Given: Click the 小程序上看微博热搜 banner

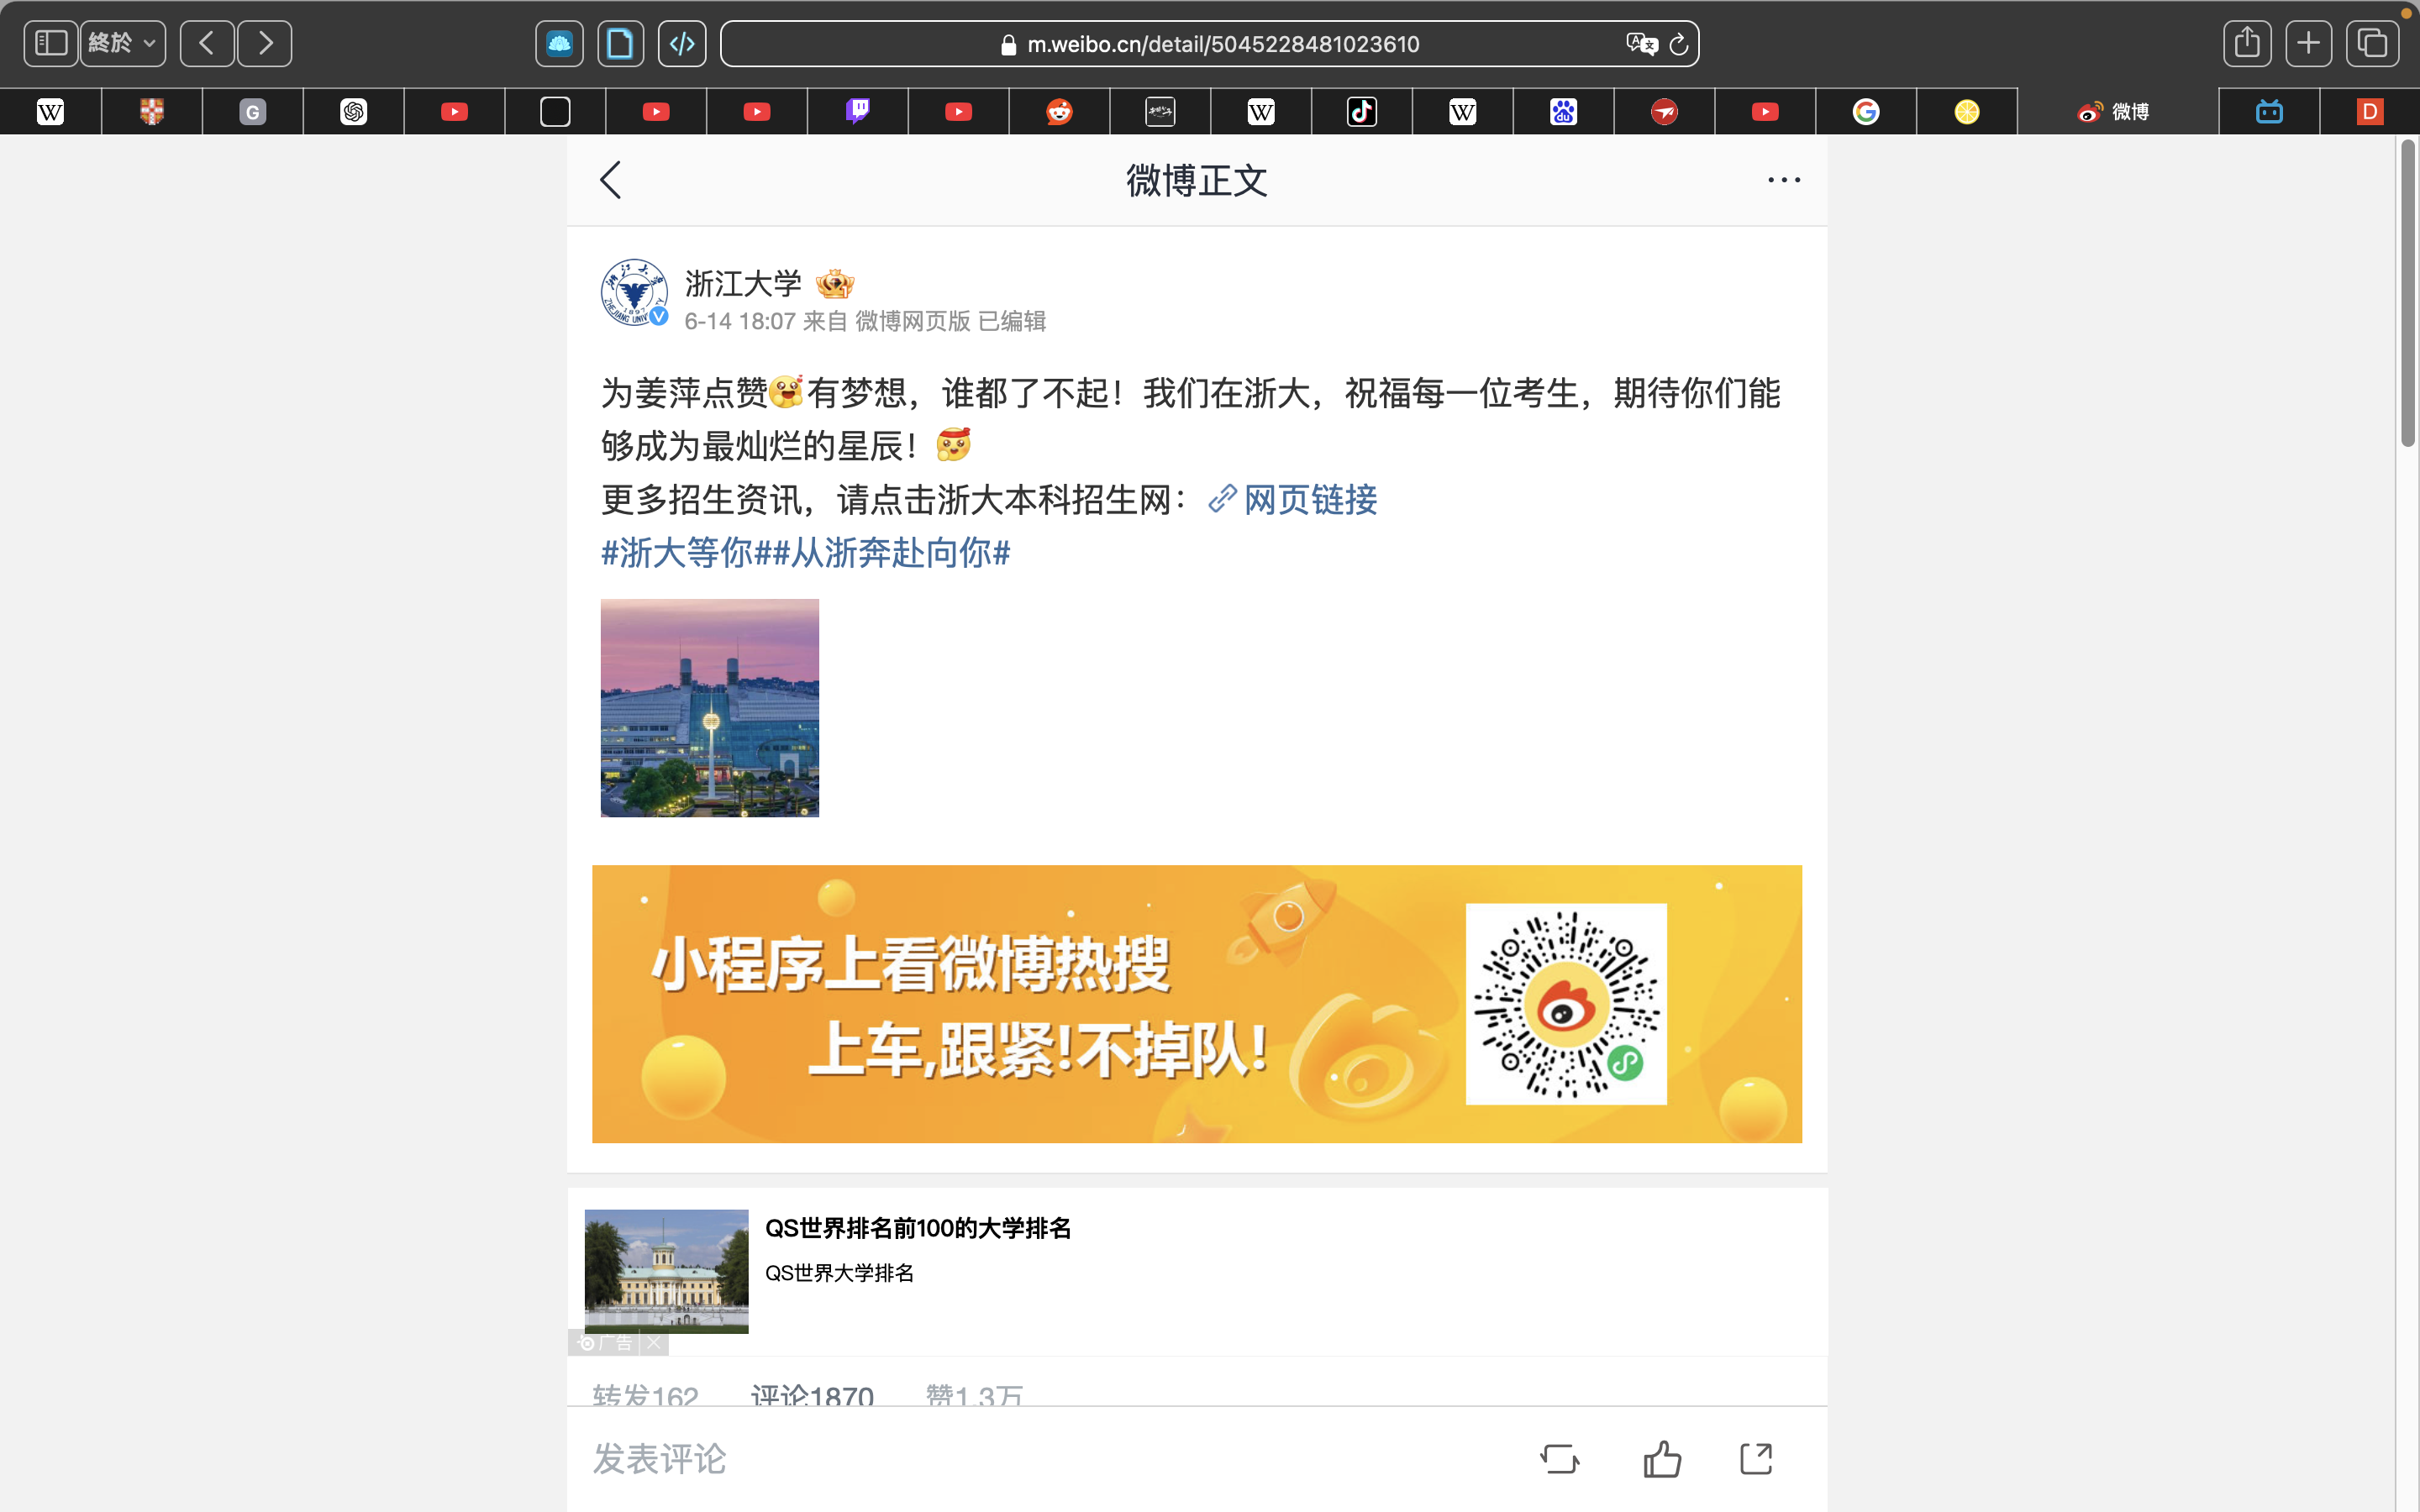Looking at the screenshot, I should click(1196, 1003).
